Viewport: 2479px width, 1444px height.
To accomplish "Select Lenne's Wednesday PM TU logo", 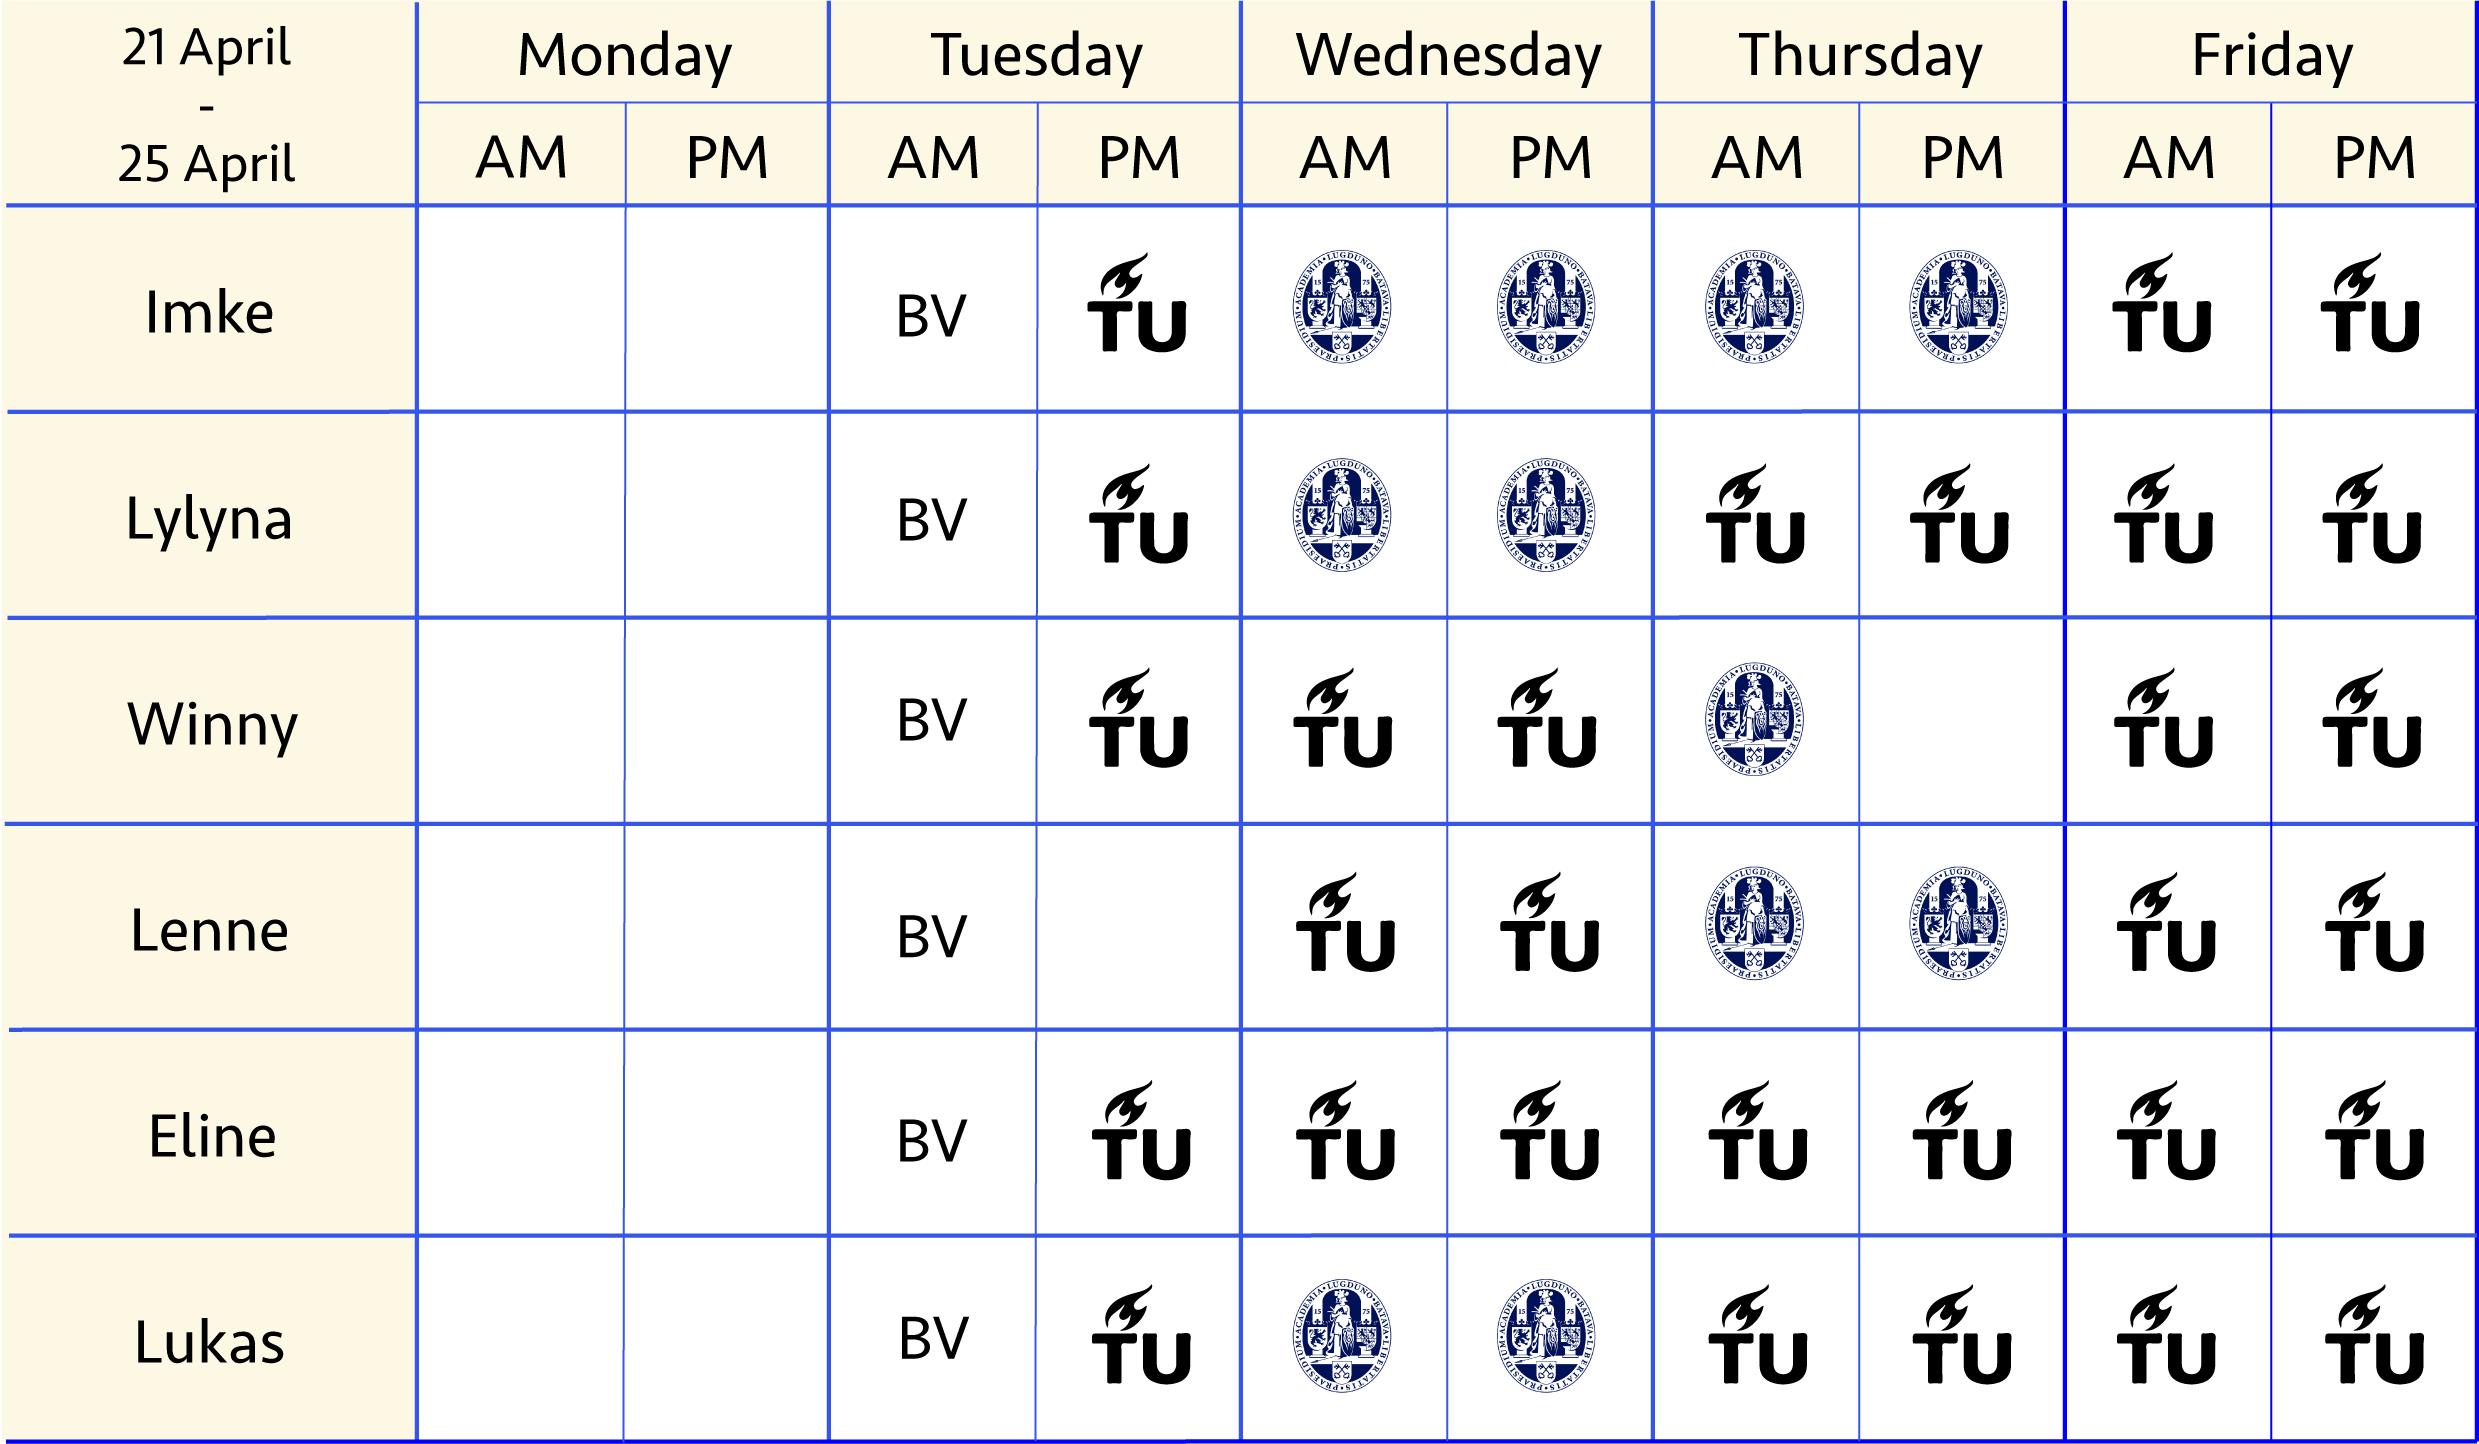I will tap(1550, 923).
